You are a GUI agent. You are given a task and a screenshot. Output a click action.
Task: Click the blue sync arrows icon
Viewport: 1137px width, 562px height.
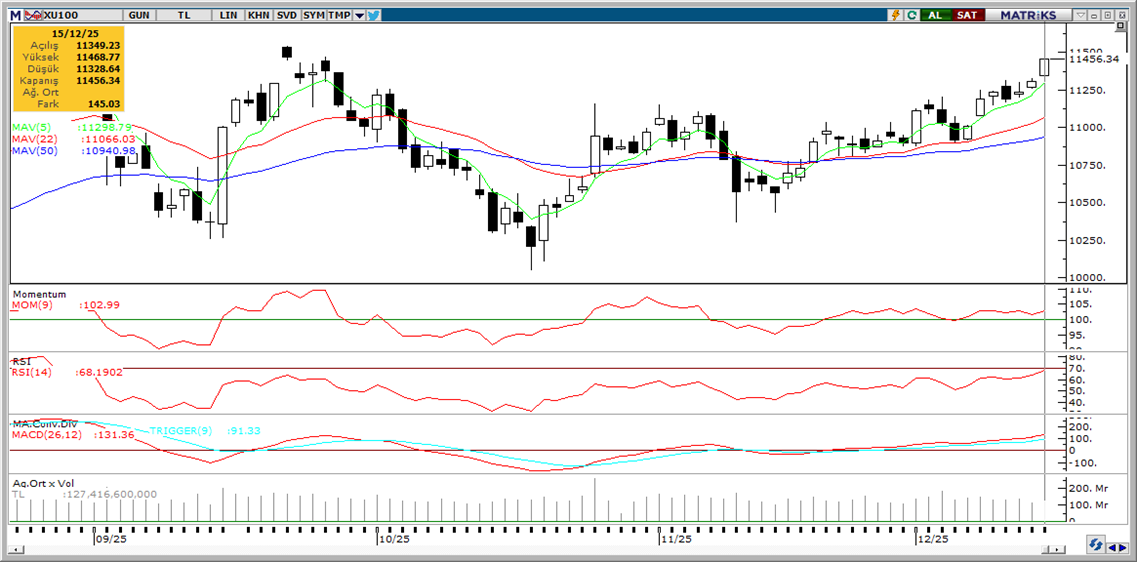click(1097, 546)
